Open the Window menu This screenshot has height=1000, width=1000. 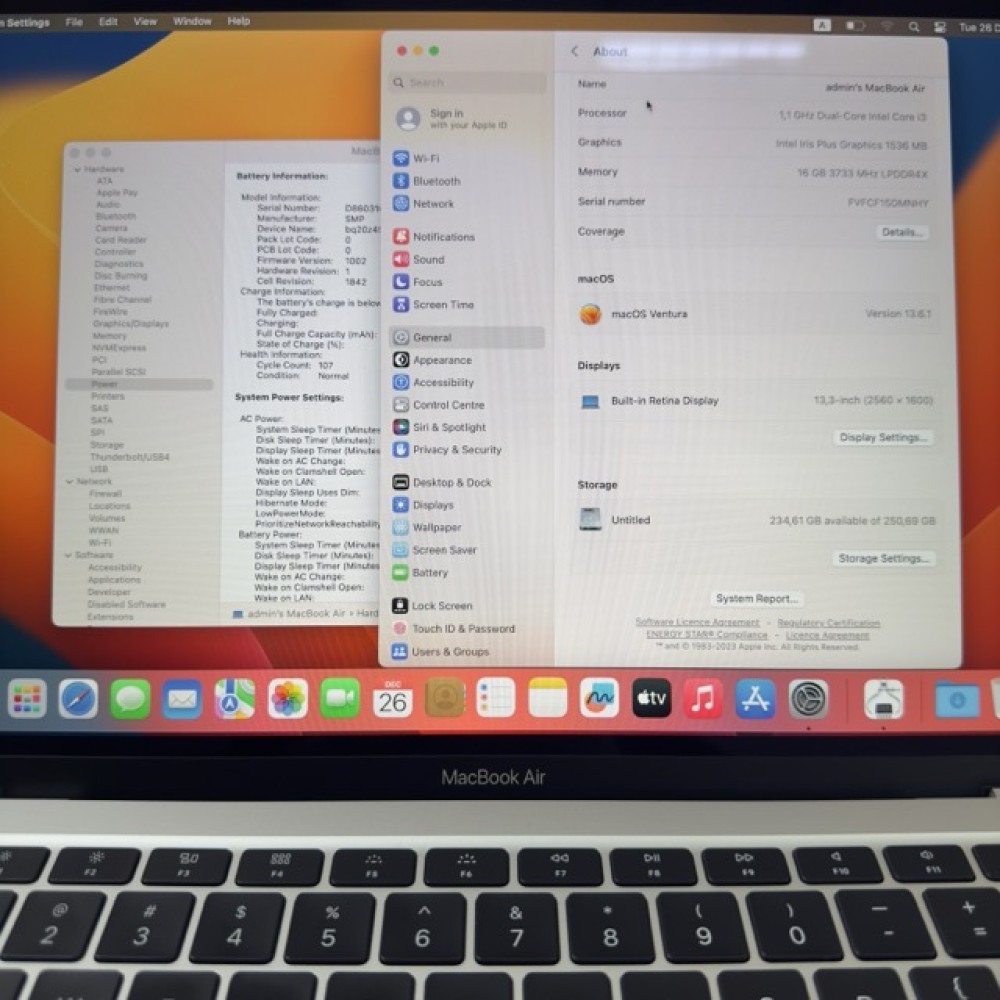point(192,21)
